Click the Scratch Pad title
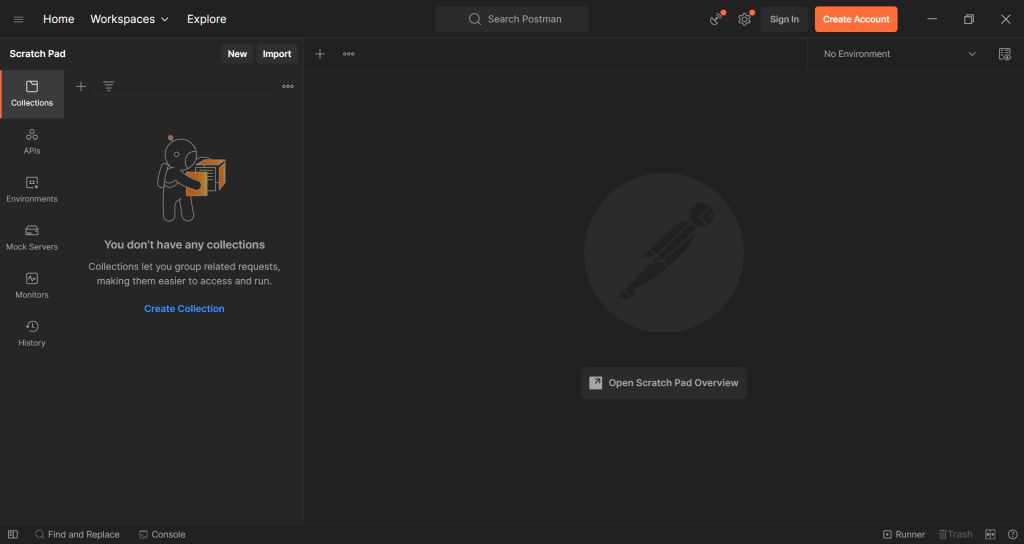Image resolution: width=1024 pixels, height=544 pixels. (37, 54)
